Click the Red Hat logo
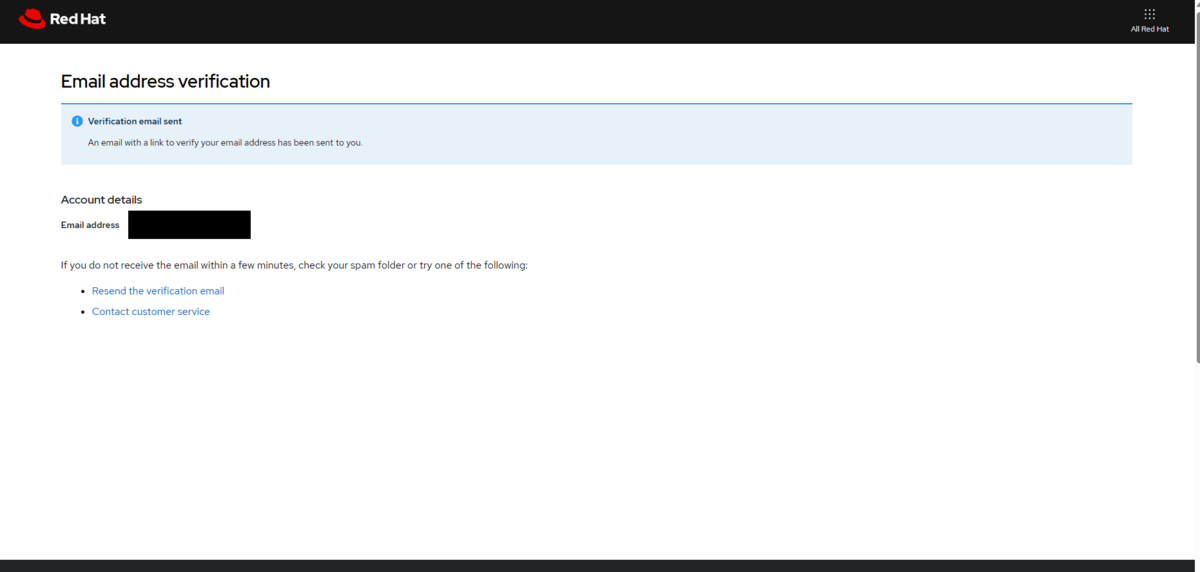This screenshot has width=1200, height=572. [62, 18]
